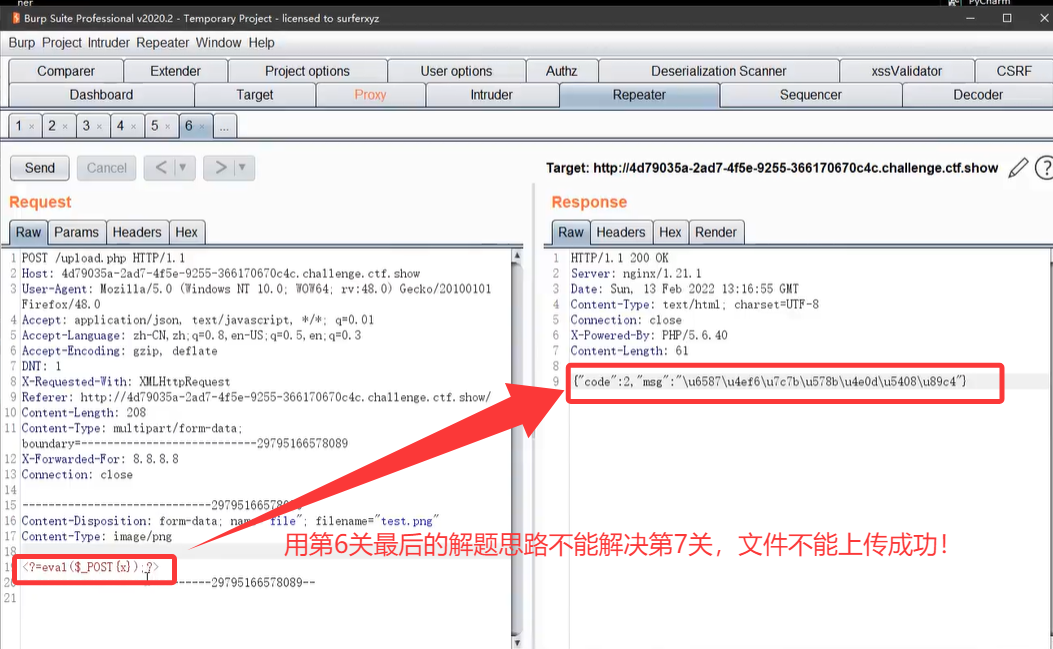Open the xssValidator tab
Viewport: 1053px width, 649px height.
coord(907,71)
